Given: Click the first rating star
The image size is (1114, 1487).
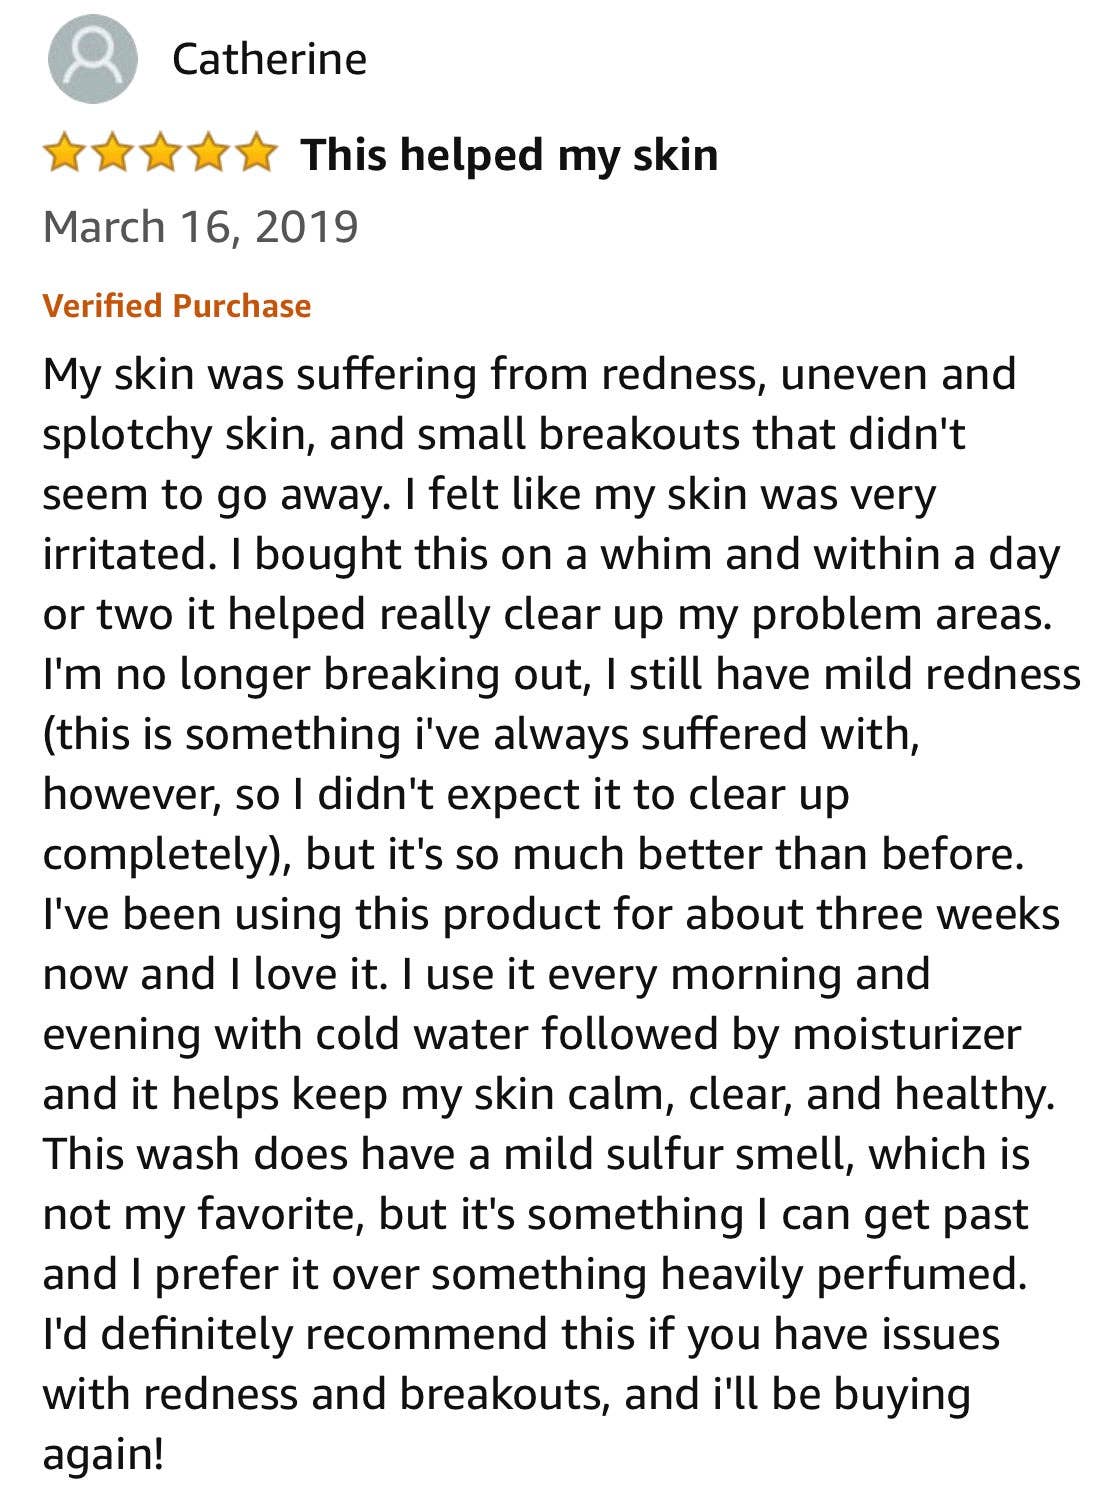Looking at the screenshot, I should pos(64,155).
